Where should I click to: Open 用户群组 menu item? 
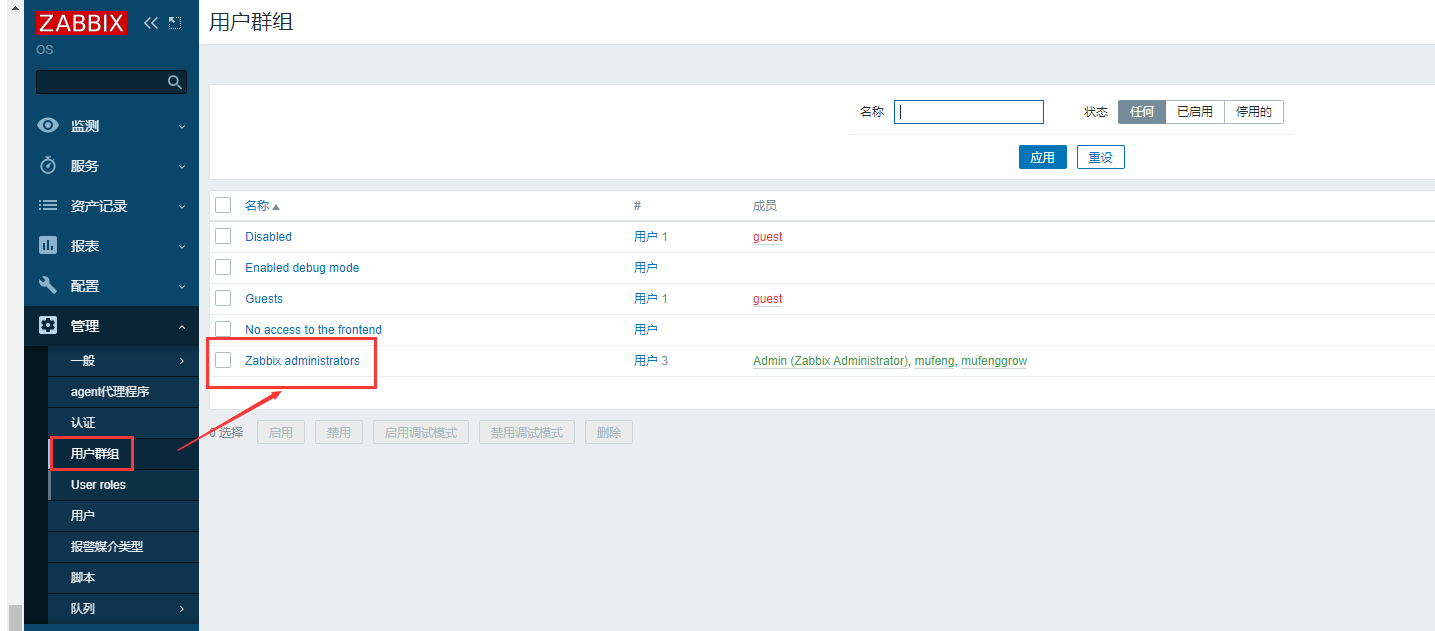pyautogui.click(x=123, y=454)
